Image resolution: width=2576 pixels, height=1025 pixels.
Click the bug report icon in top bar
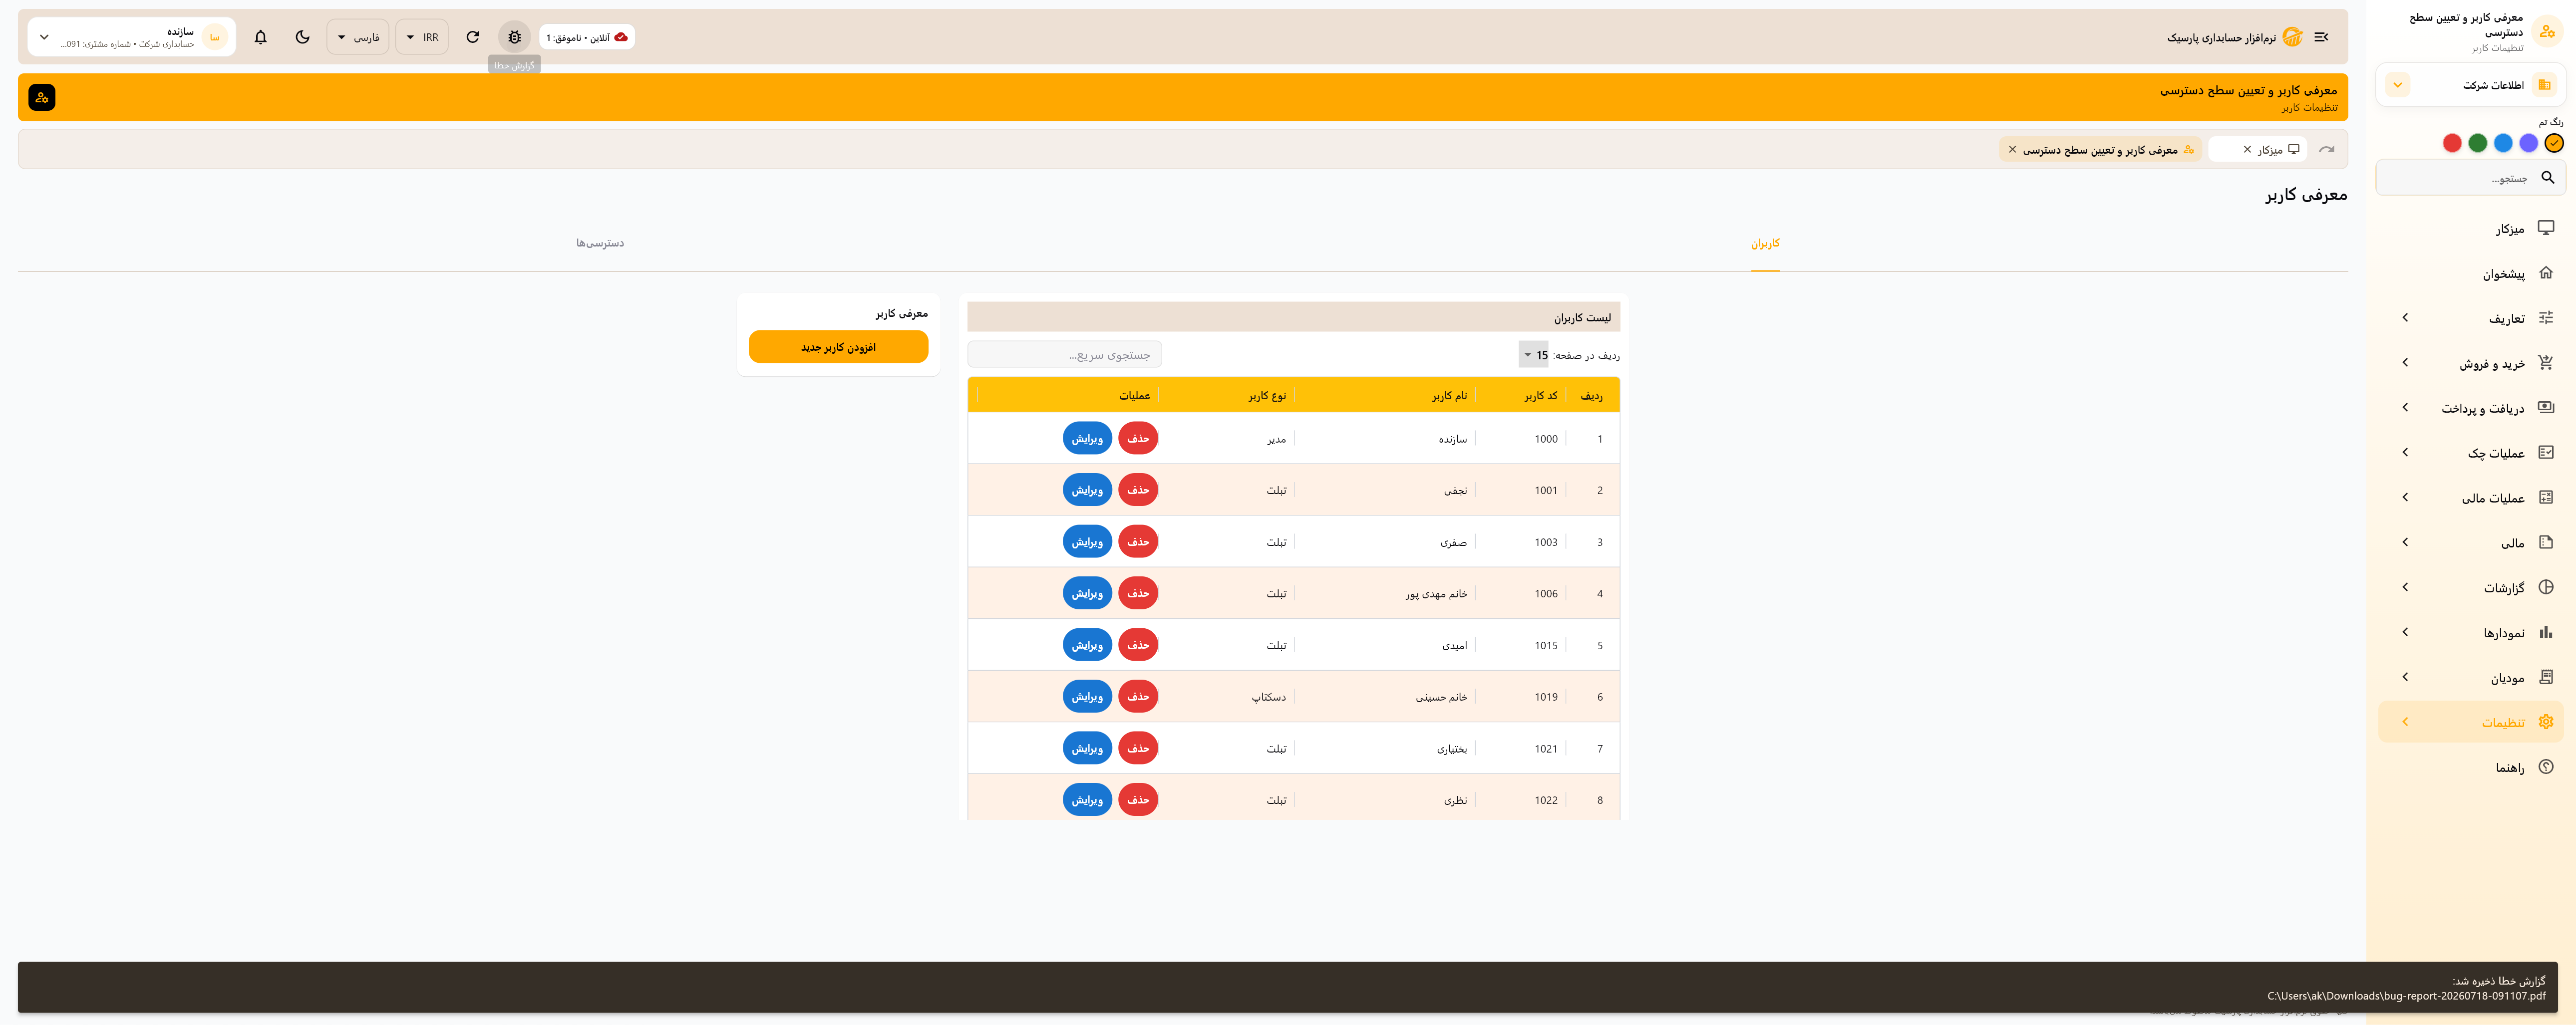[514, 37]
